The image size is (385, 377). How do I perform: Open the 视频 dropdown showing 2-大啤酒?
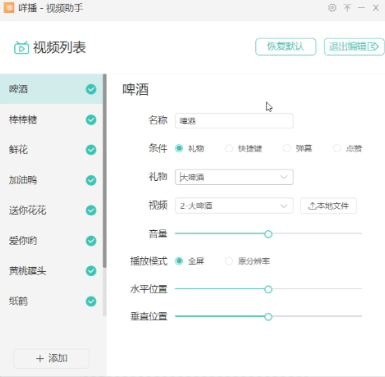pyautogui.click(x=234, y=206)
